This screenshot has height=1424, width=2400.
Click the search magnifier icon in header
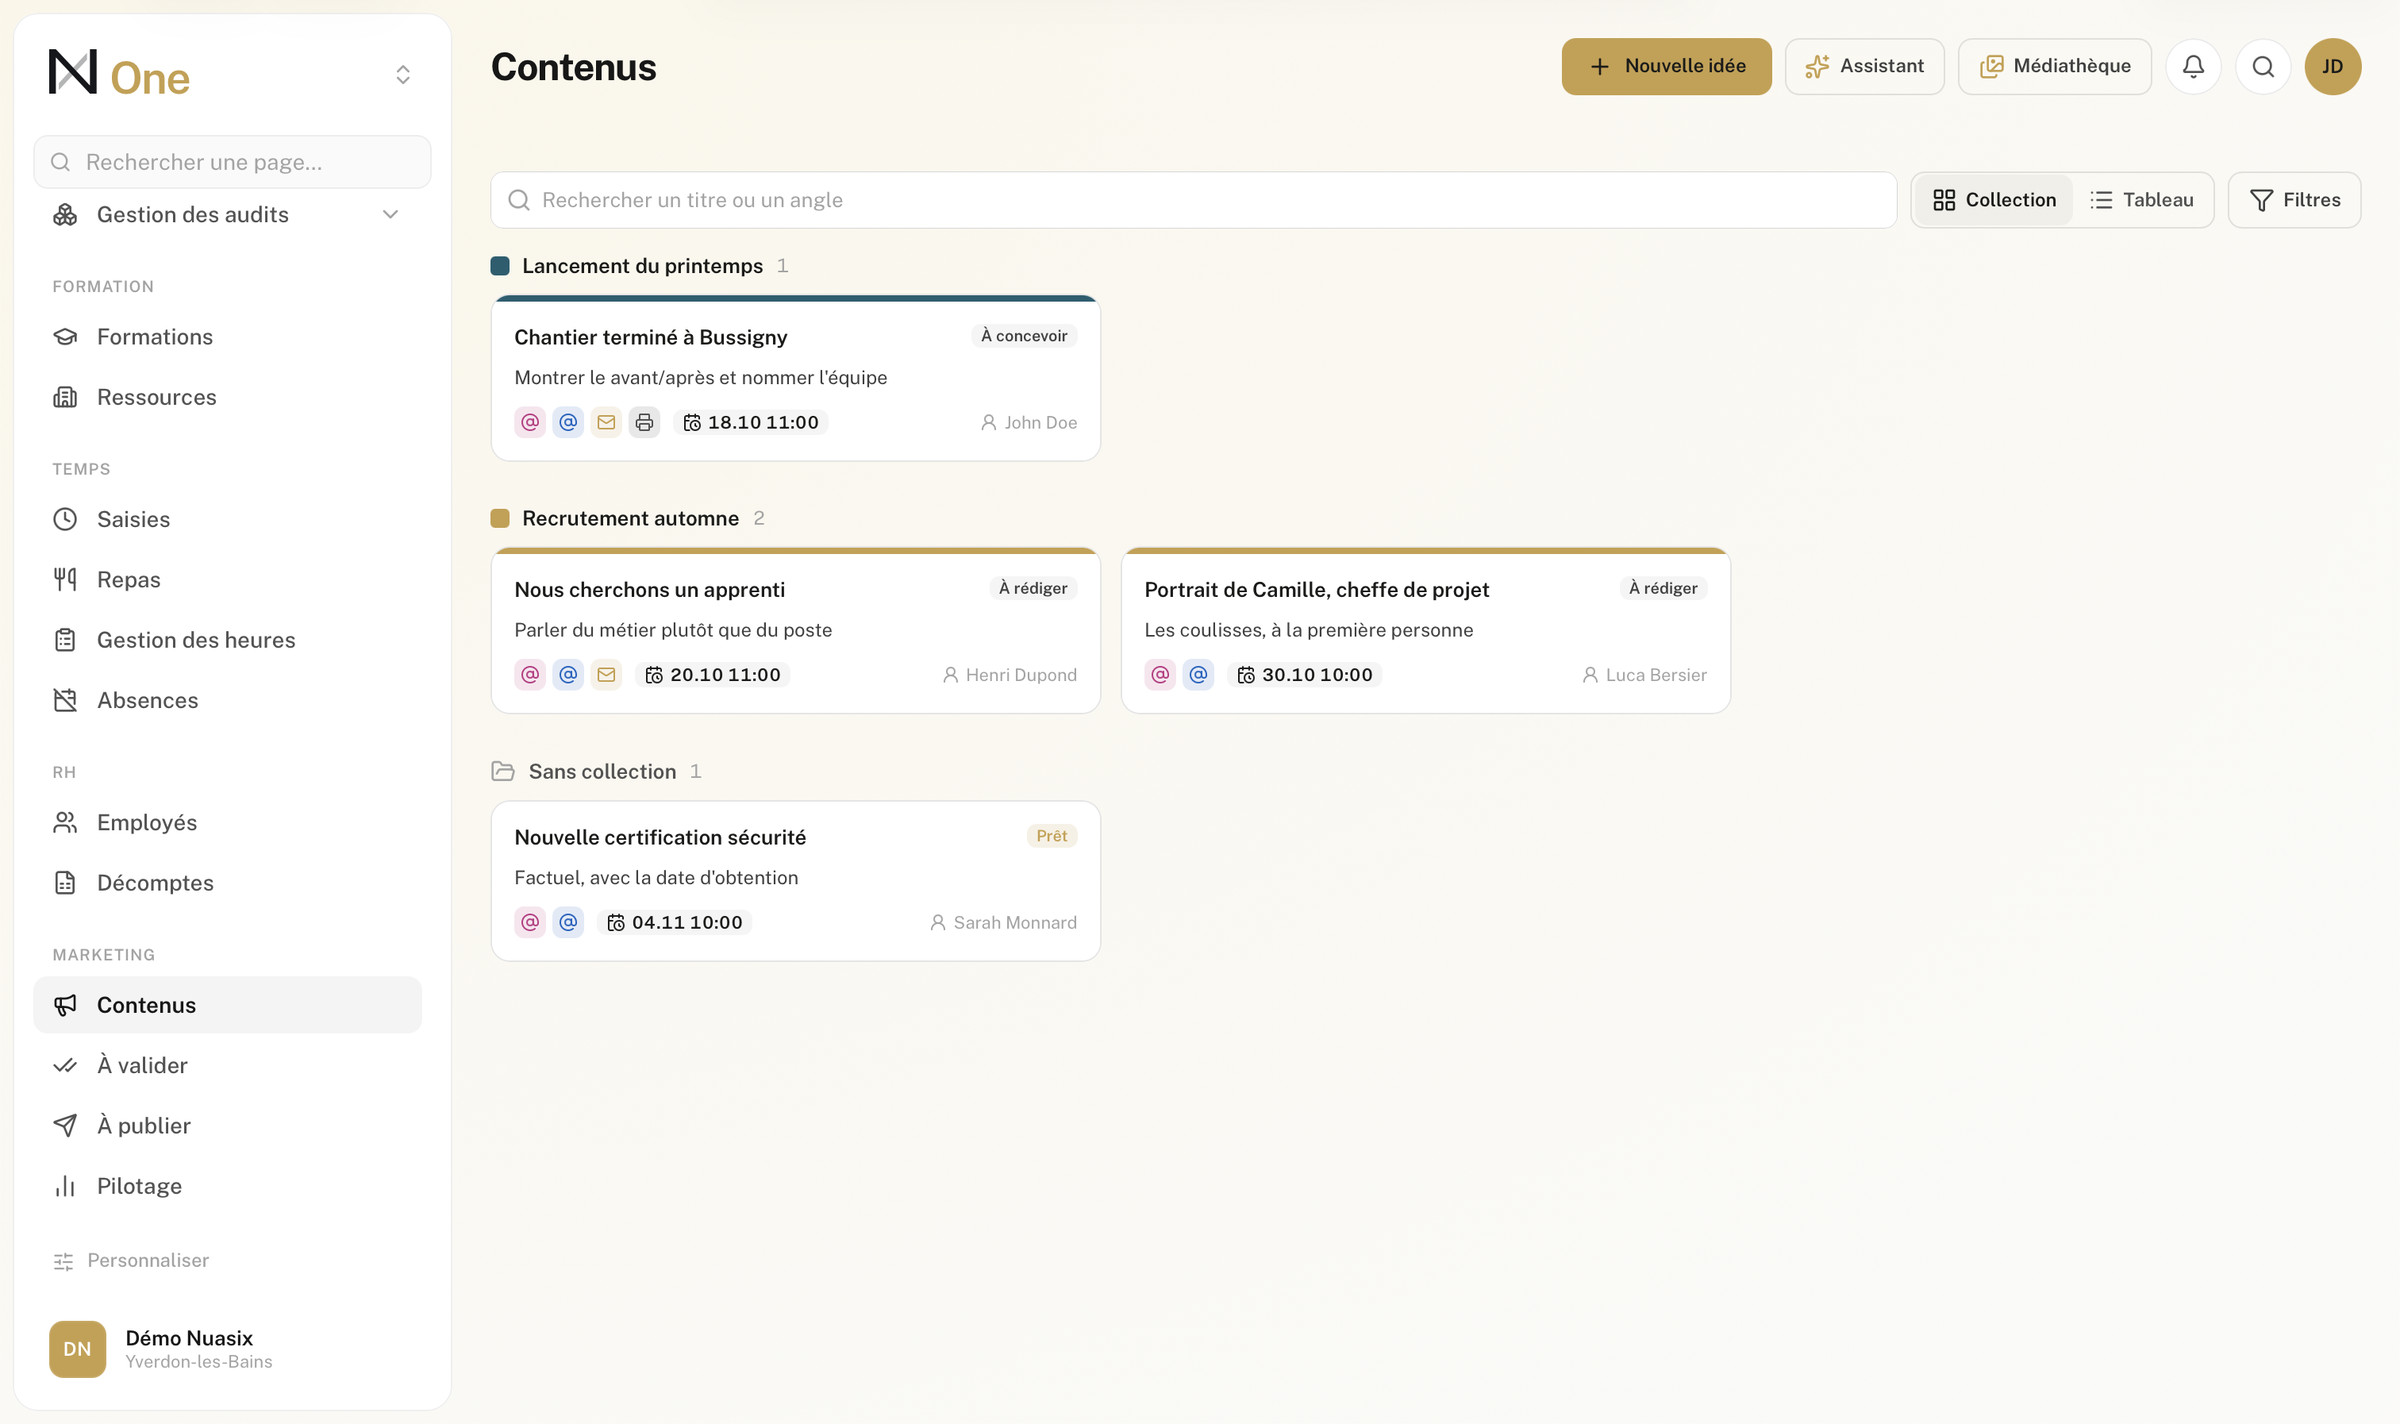point(2263,66)
